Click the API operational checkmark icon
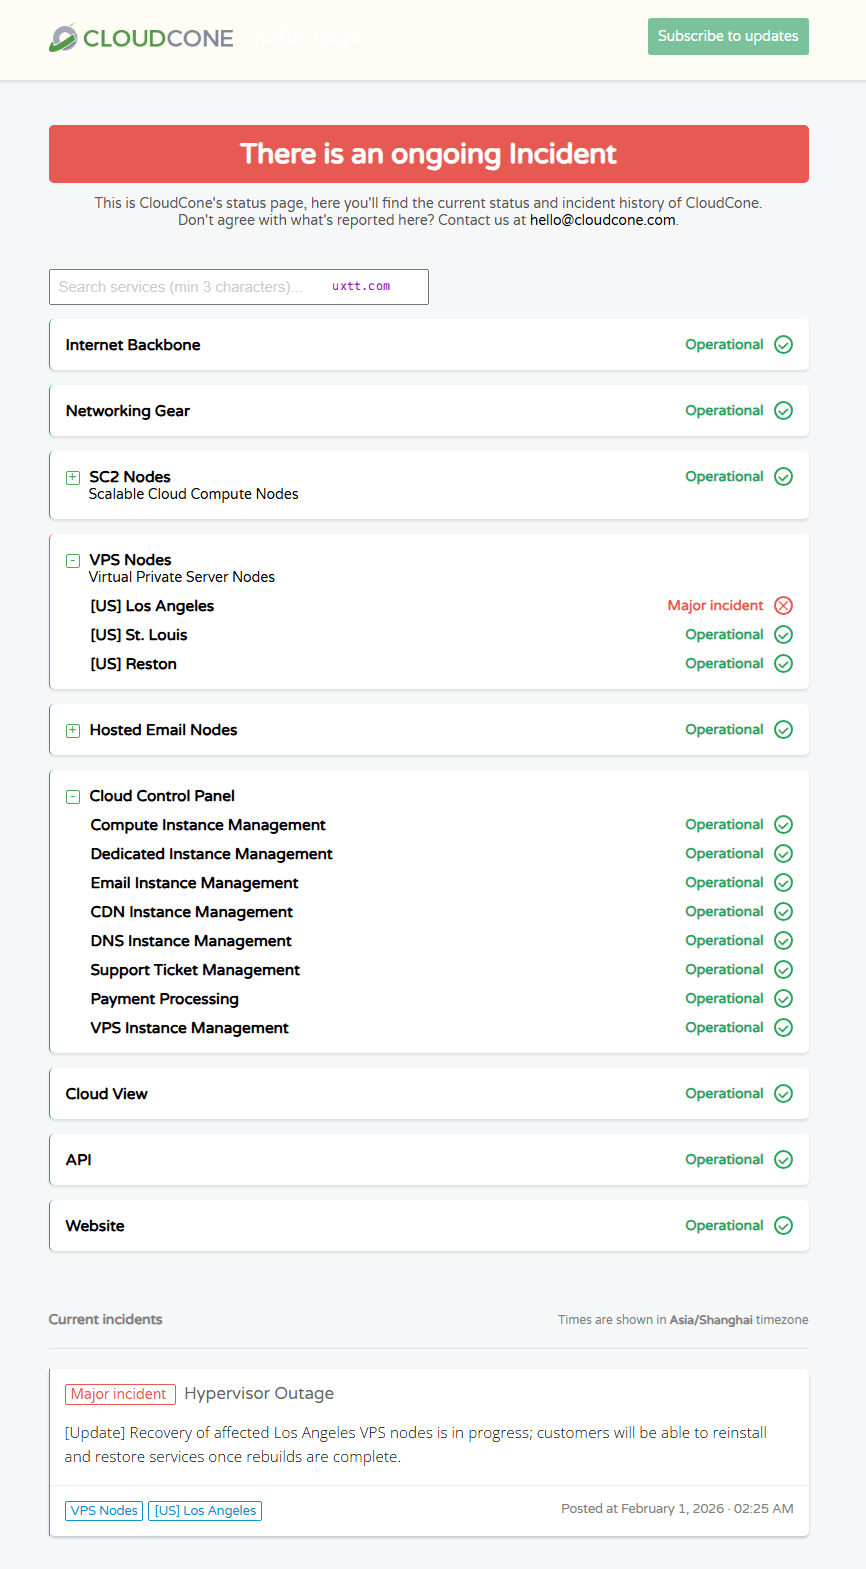Screen dimensions: 866x1569 [783, 1160]
